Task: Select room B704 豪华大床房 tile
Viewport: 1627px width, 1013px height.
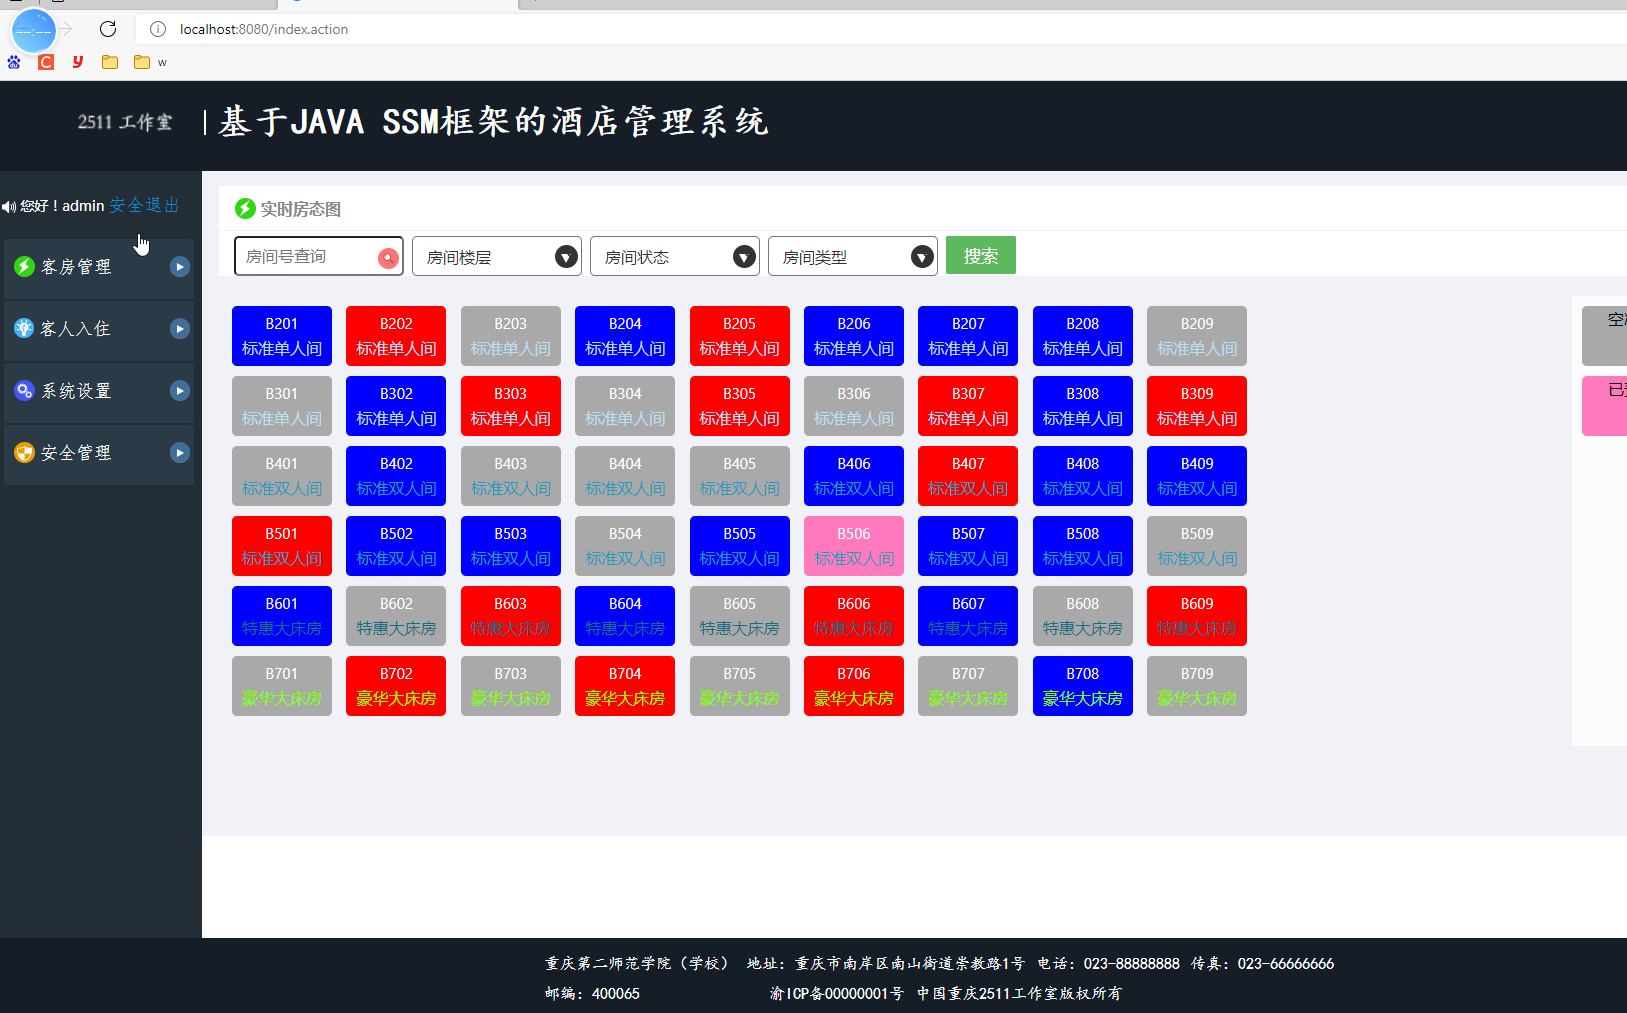Action: [625, 686]
